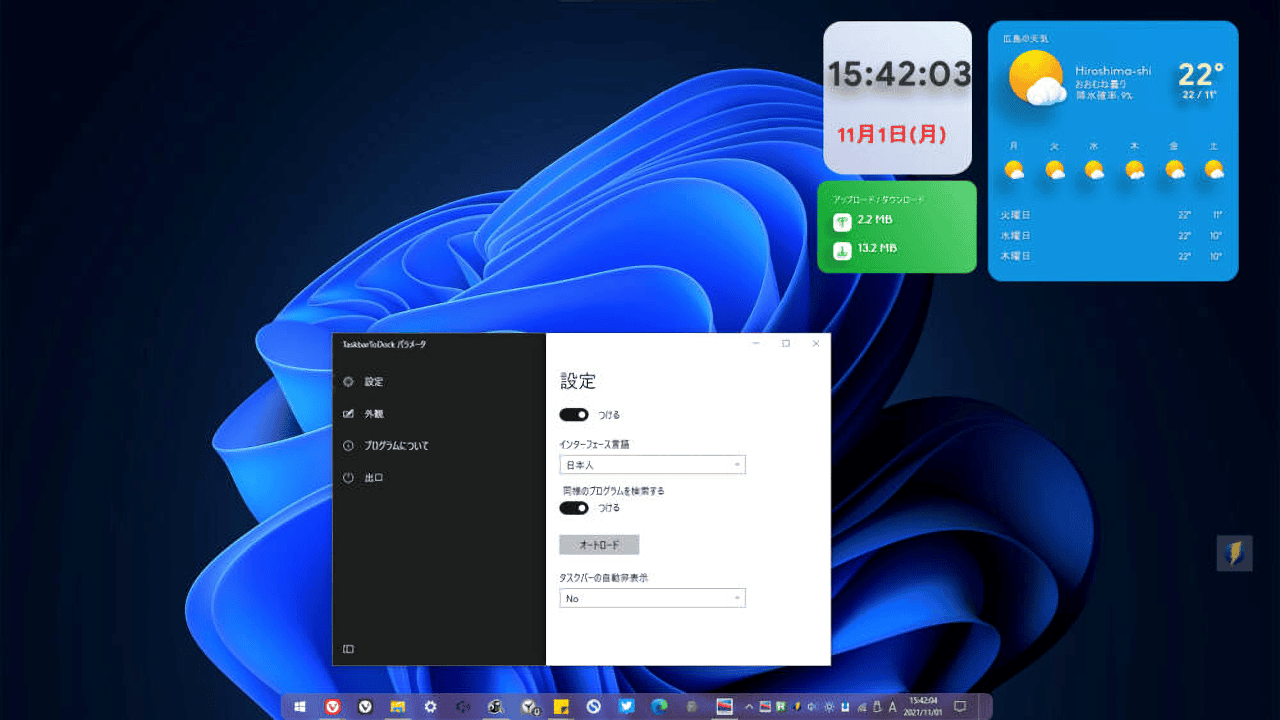Click the 15:42:03 clock widget
Screen dimensions: 1280x720
click(900, 74)
